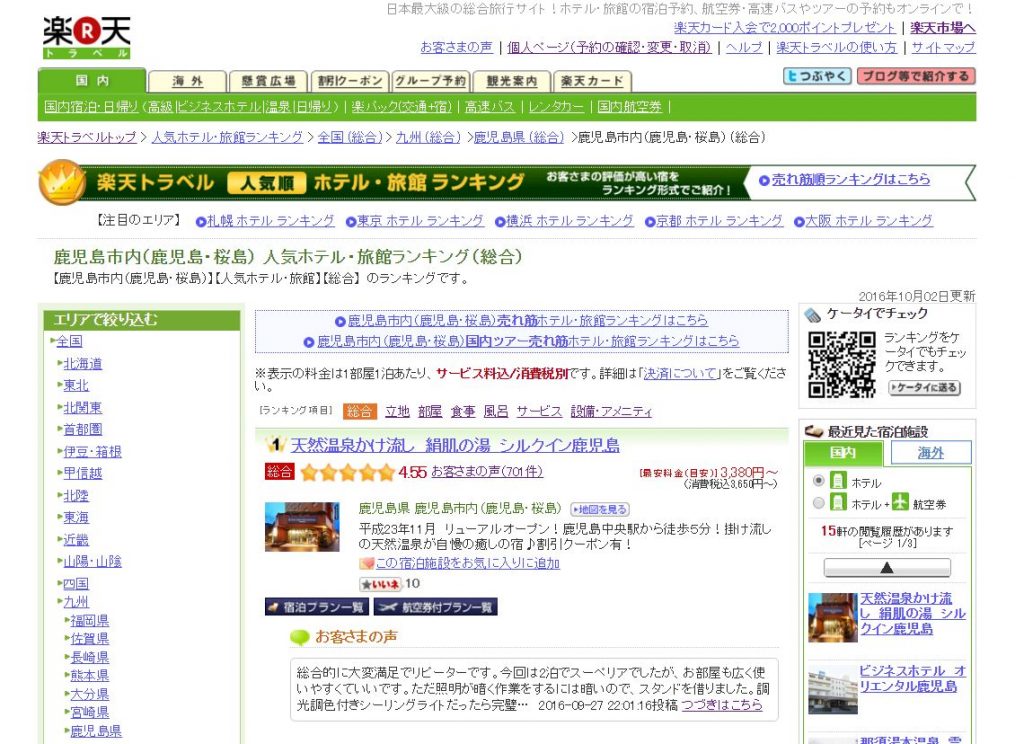Click the シルクイン鹿児島 hotel thumbnail photo

[x=302, y=526]
